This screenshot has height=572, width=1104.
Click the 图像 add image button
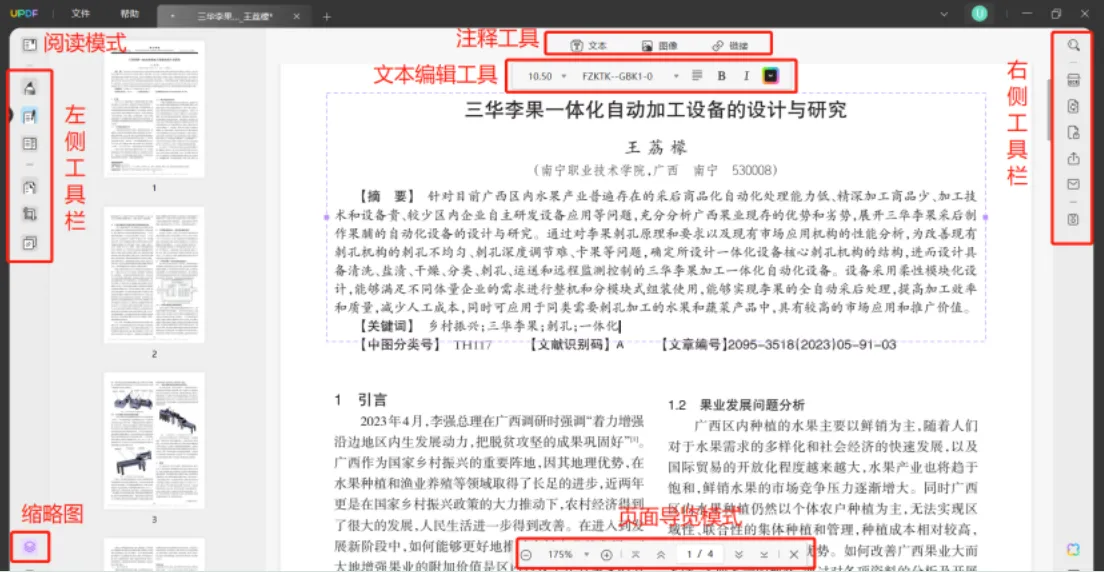pos(660,46)
